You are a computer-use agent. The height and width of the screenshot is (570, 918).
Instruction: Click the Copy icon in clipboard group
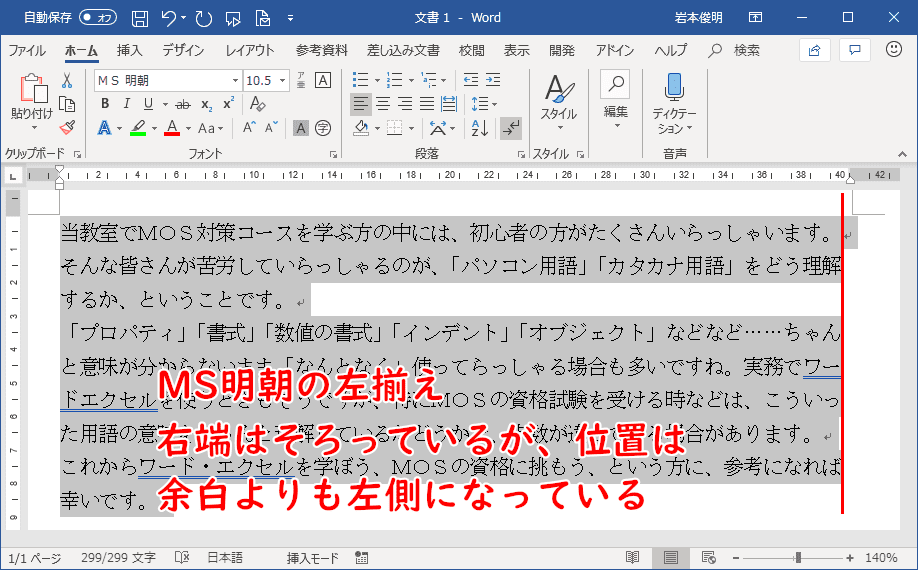67,104
